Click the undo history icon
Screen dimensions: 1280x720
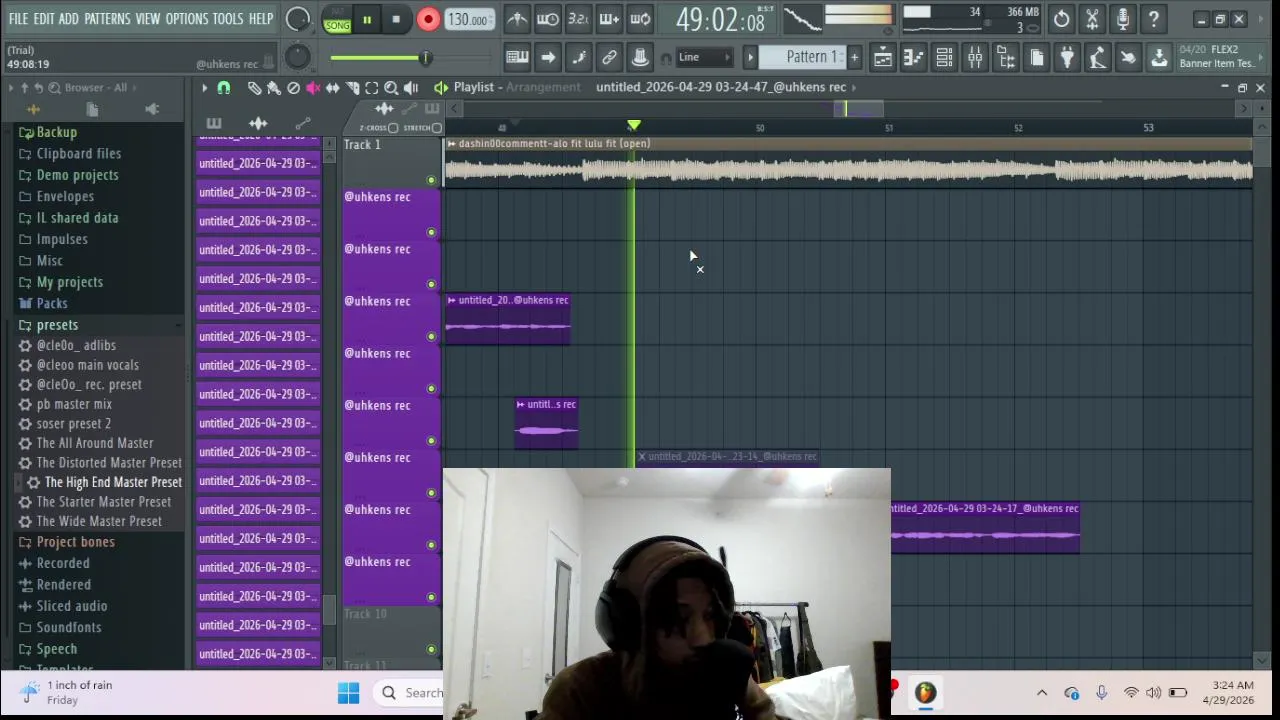pyautogui.click(x=1061, y=19)
